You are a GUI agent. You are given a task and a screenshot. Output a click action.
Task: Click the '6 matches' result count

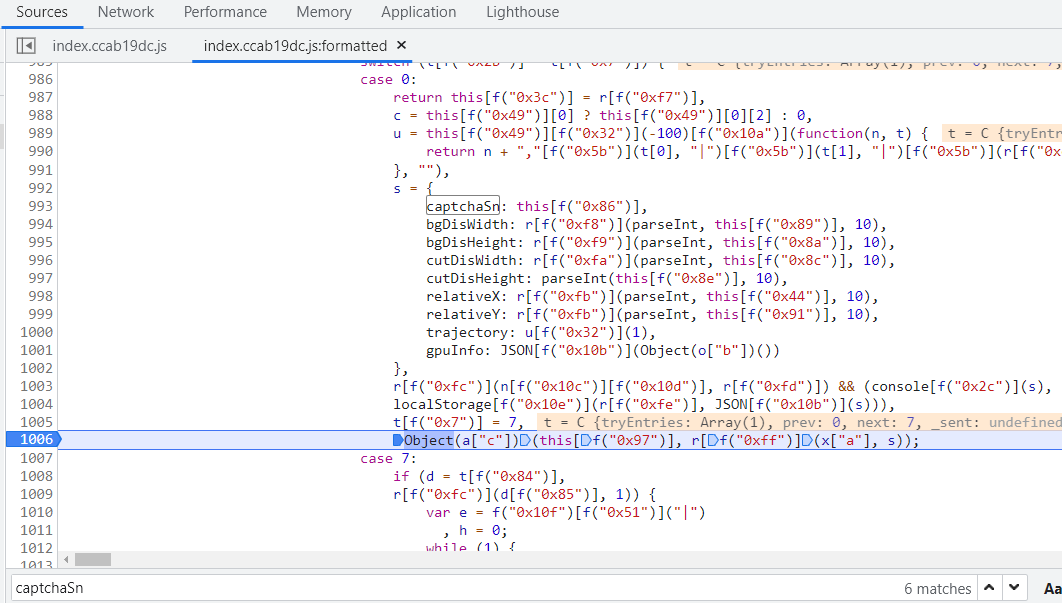[x=937, y=589]
